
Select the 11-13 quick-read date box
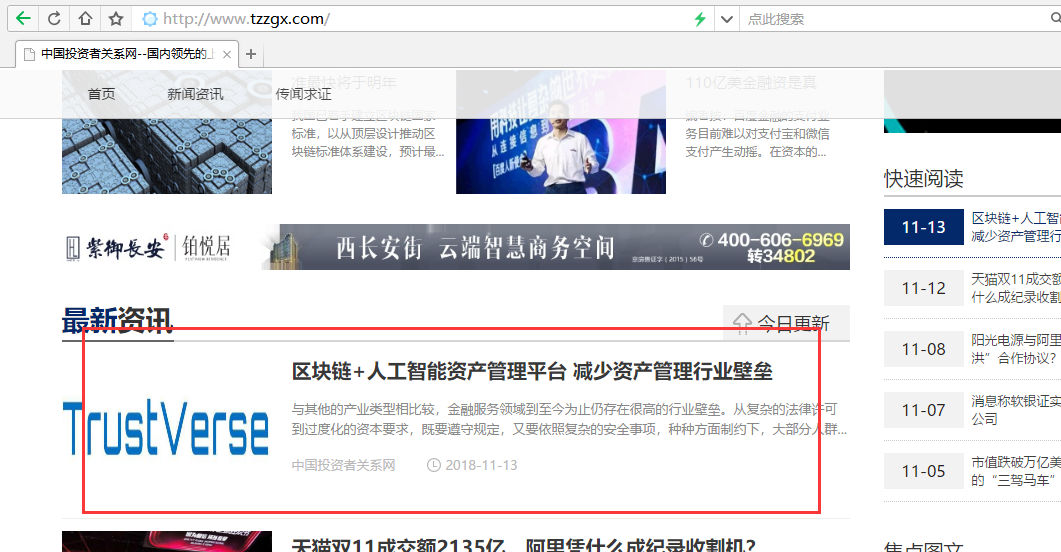tap(924, 227)
